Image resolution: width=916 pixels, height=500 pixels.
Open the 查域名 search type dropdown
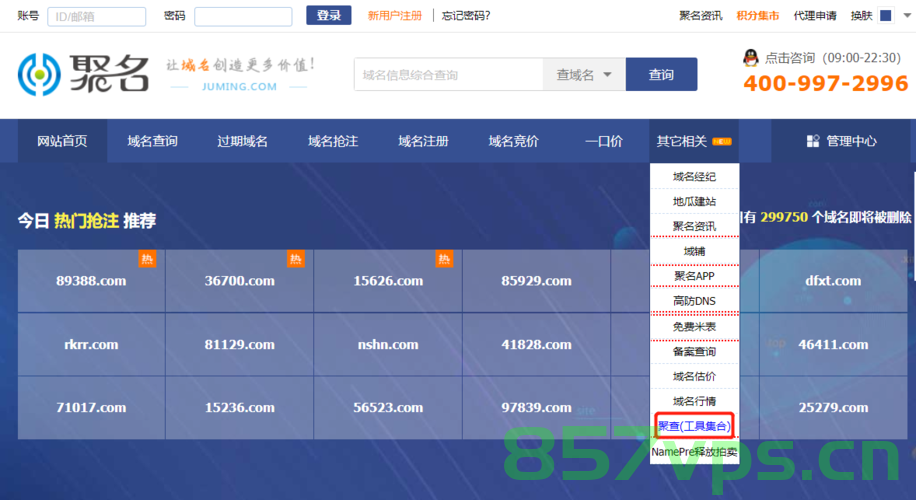[584, 74]
